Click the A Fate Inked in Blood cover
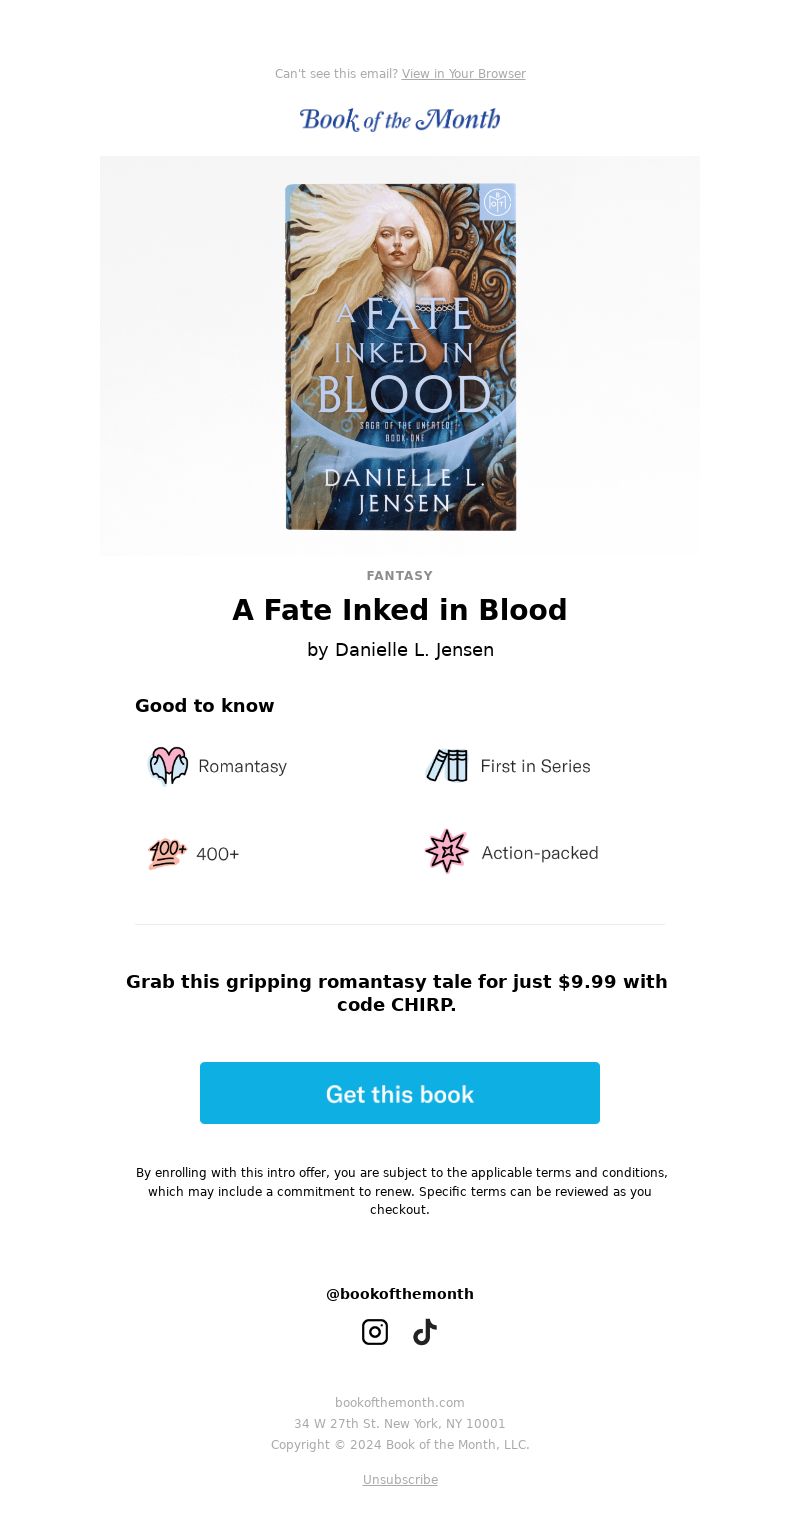This screenshot has height=1529, width=800. pos(401,357)
